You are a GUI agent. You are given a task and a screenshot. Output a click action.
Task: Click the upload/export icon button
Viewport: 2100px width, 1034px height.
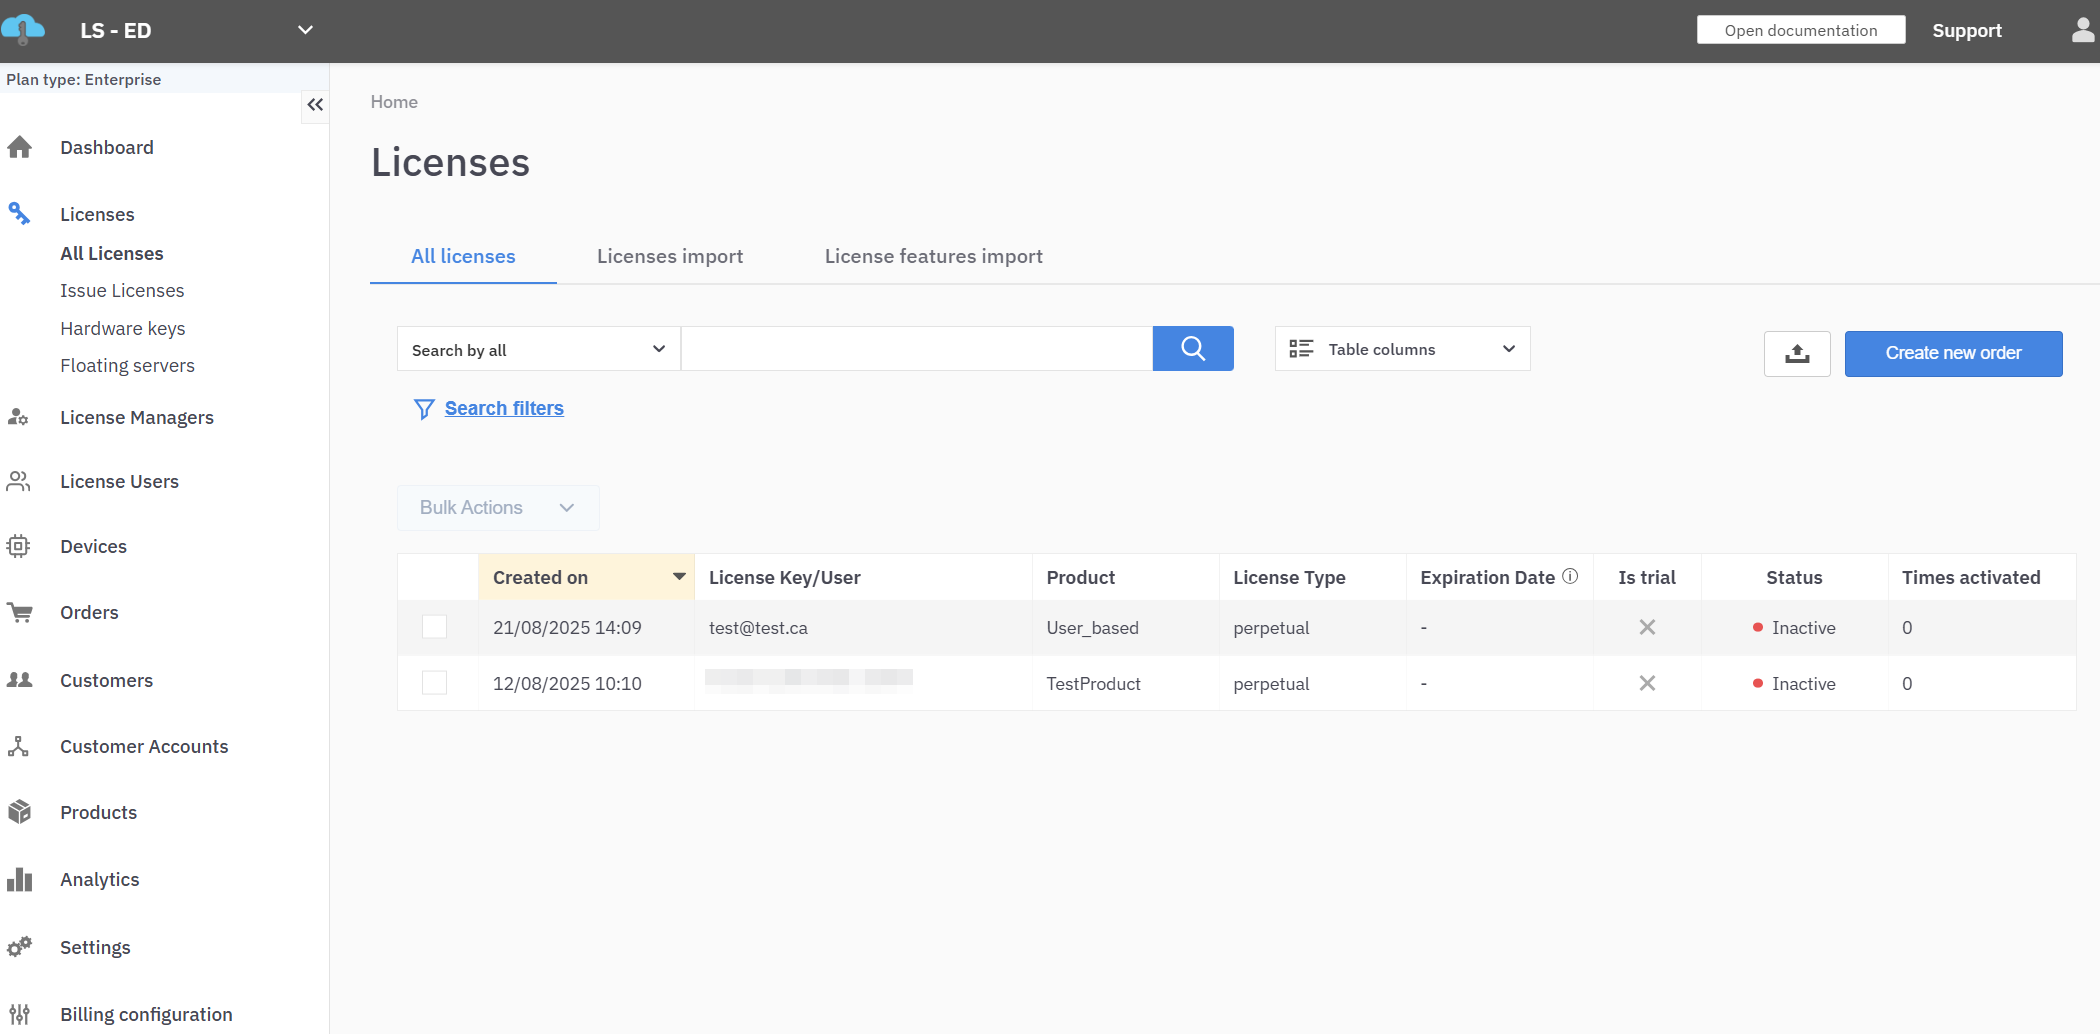pos(1796,354)
